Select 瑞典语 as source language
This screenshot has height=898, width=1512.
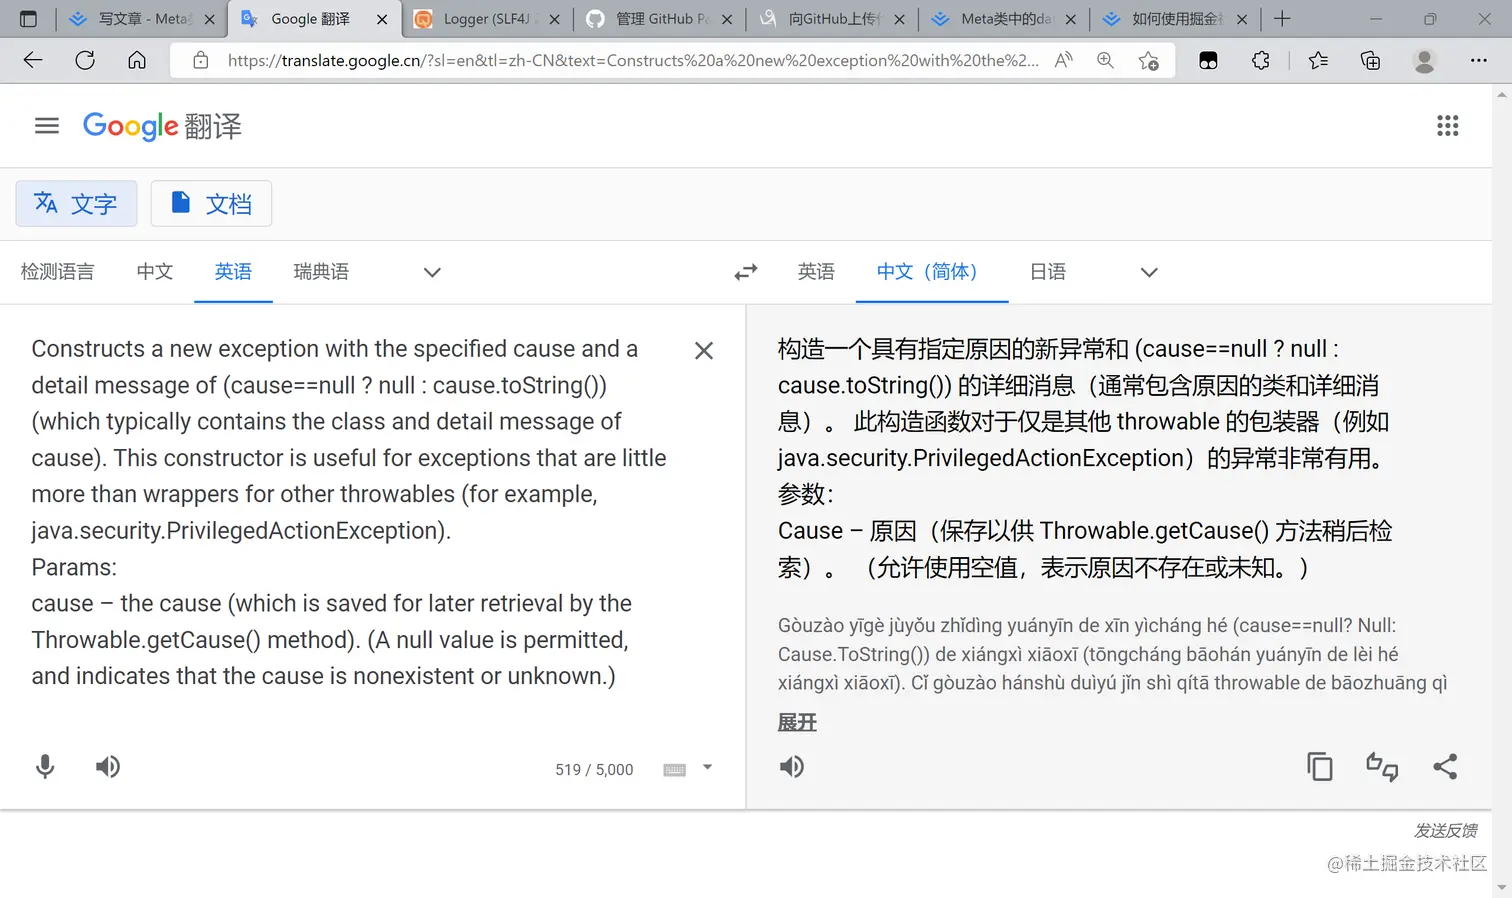pos(321,272)
